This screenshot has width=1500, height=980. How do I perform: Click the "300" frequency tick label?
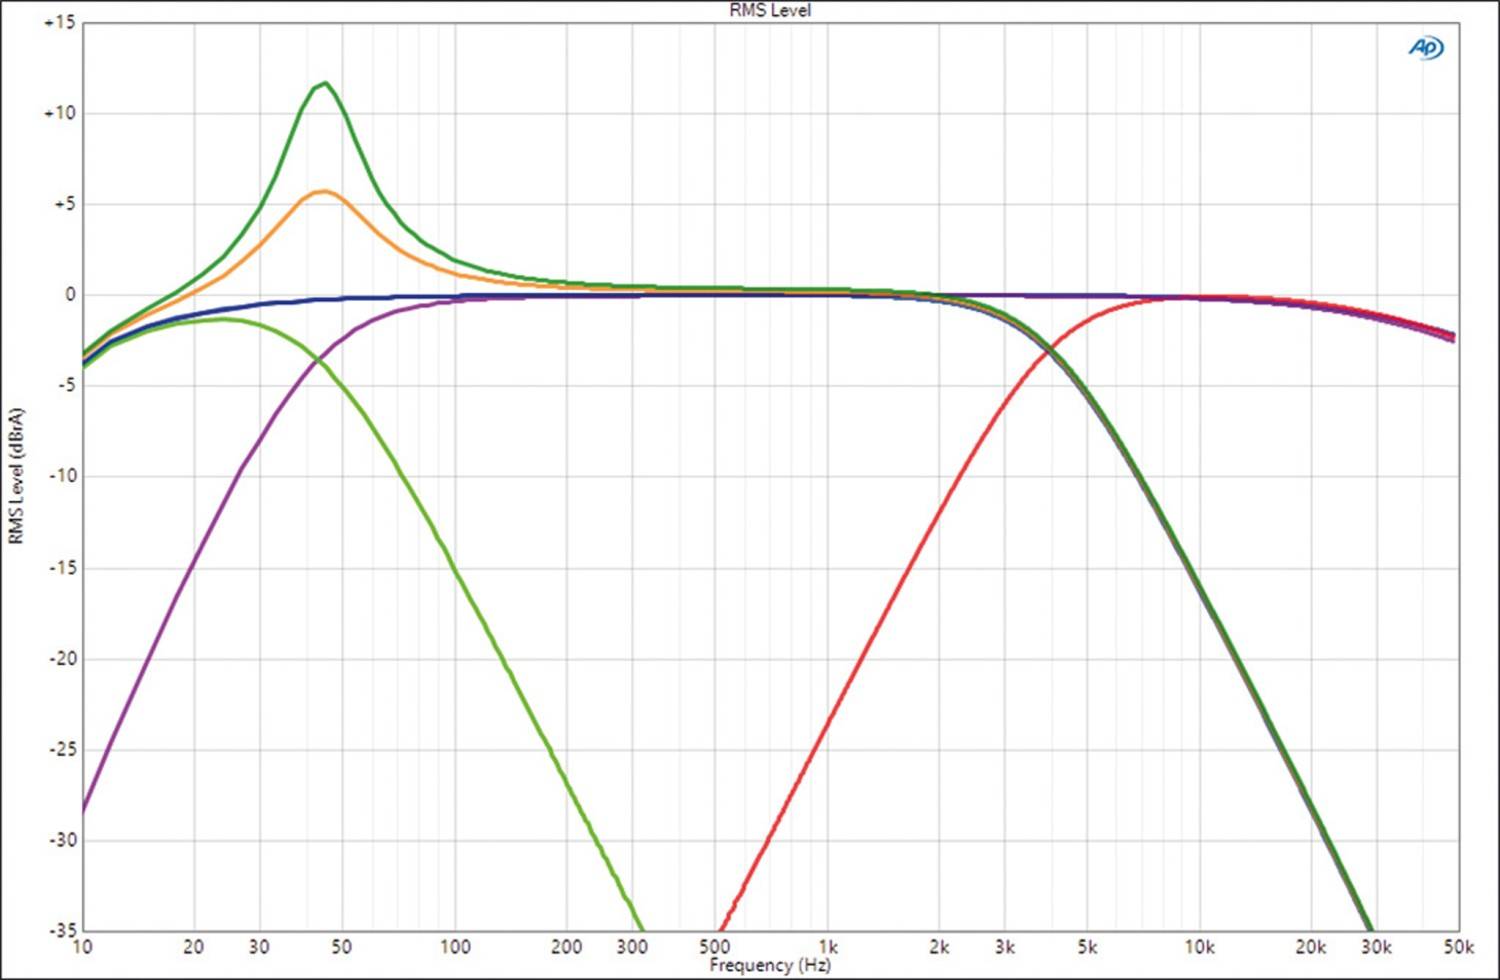(632, 947)
